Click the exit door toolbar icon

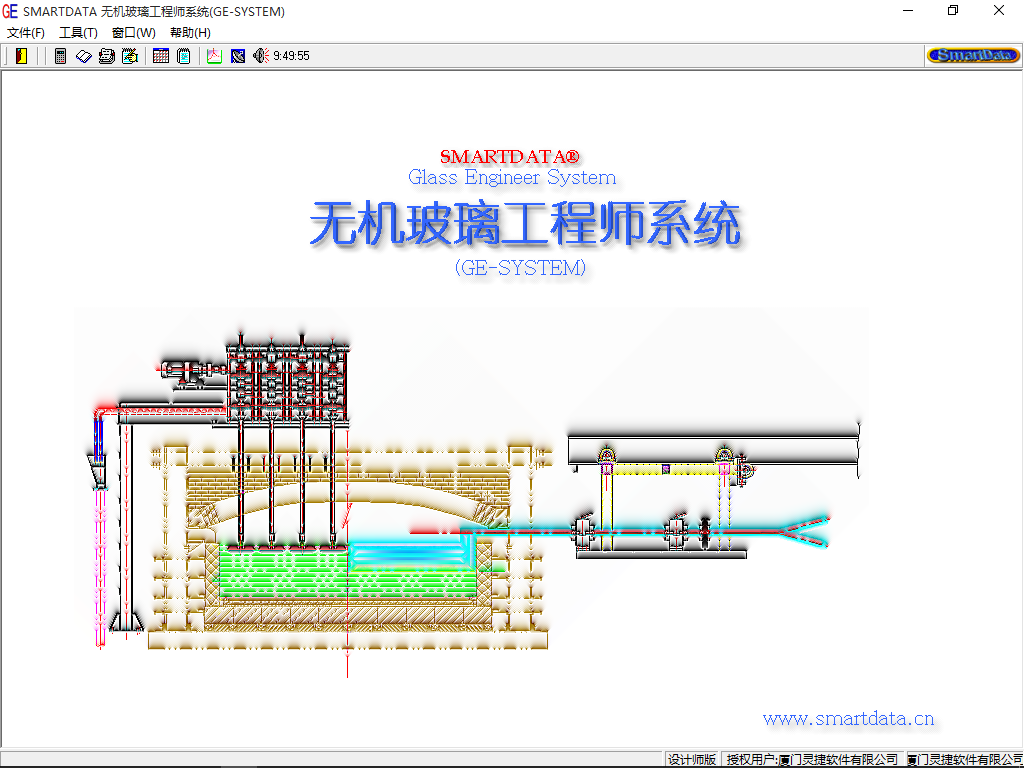click(x=22, y=56)
